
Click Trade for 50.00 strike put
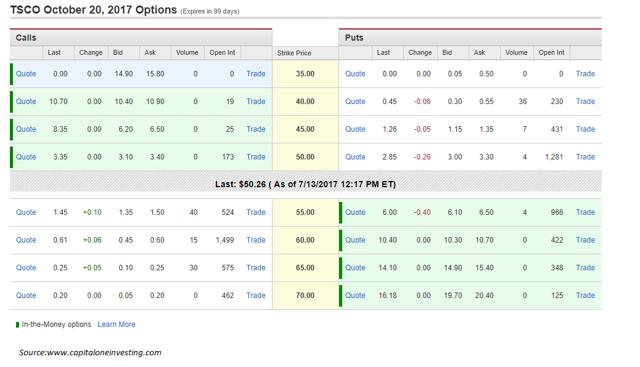coord(585,157)
